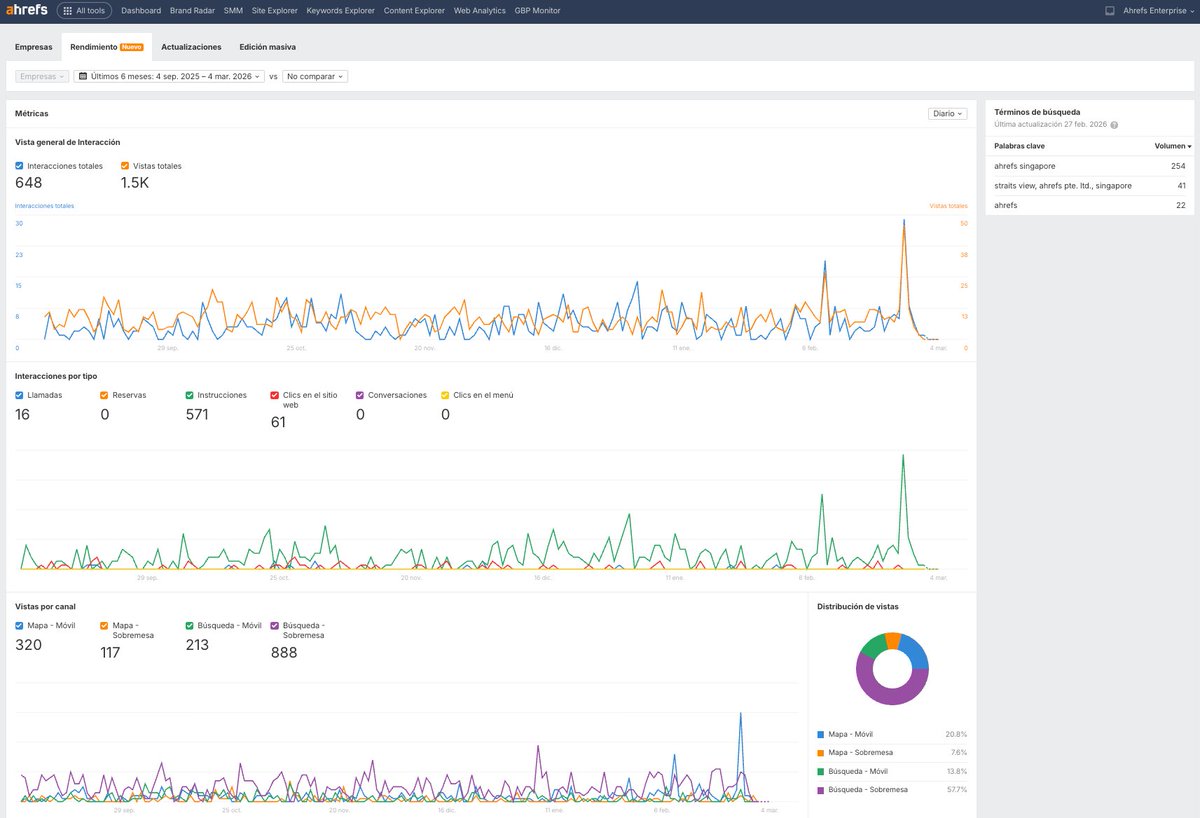
Task: Toggle the Instrucciones checkbox
Action: (191, 395)
